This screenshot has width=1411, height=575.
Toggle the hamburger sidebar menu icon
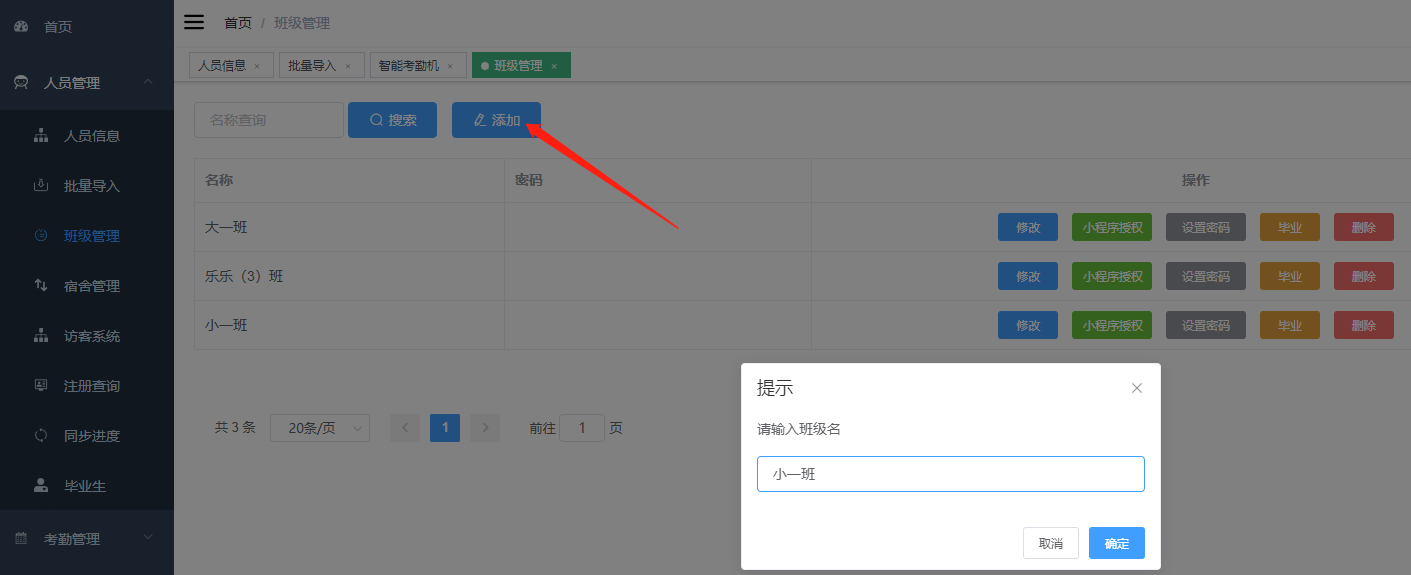pos(194,22)
